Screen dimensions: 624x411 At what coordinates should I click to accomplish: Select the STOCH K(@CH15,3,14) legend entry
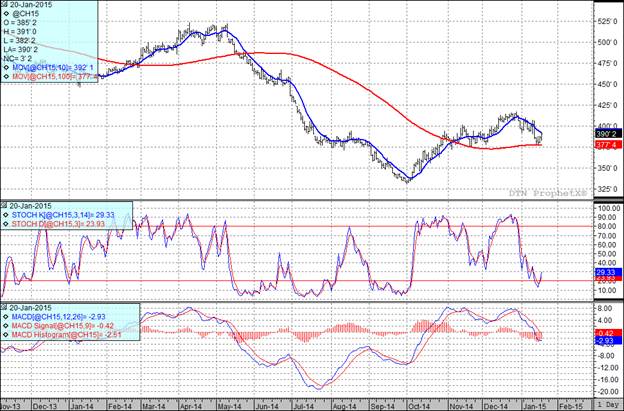[x=63, y=215]
